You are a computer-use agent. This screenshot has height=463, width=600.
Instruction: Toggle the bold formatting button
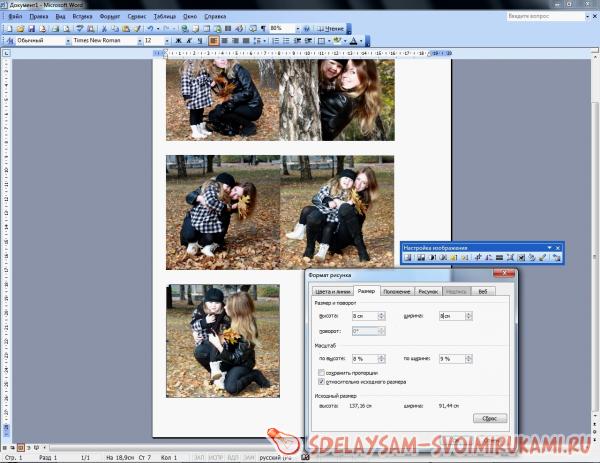[174, 41]
